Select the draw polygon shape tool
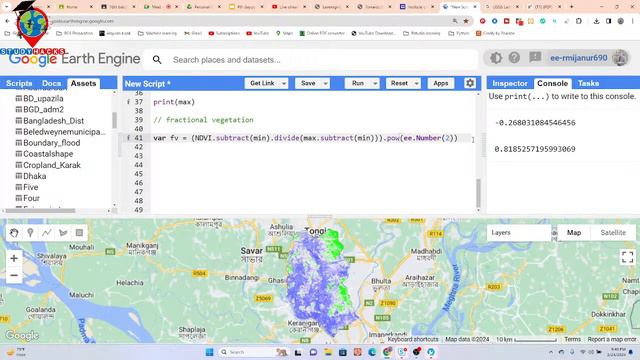The image size is (640, 360). point(63,233)
